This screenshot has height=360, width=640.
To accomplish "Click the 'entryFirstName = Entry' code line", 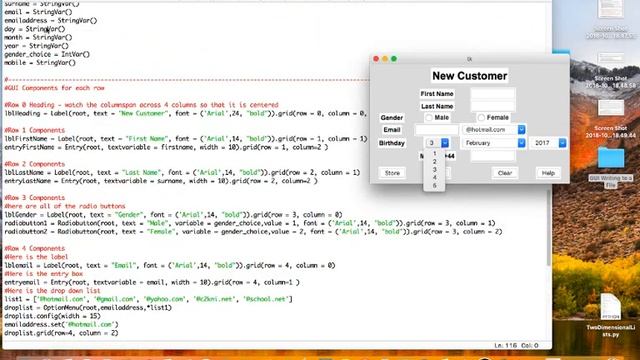I will point(166,147).
